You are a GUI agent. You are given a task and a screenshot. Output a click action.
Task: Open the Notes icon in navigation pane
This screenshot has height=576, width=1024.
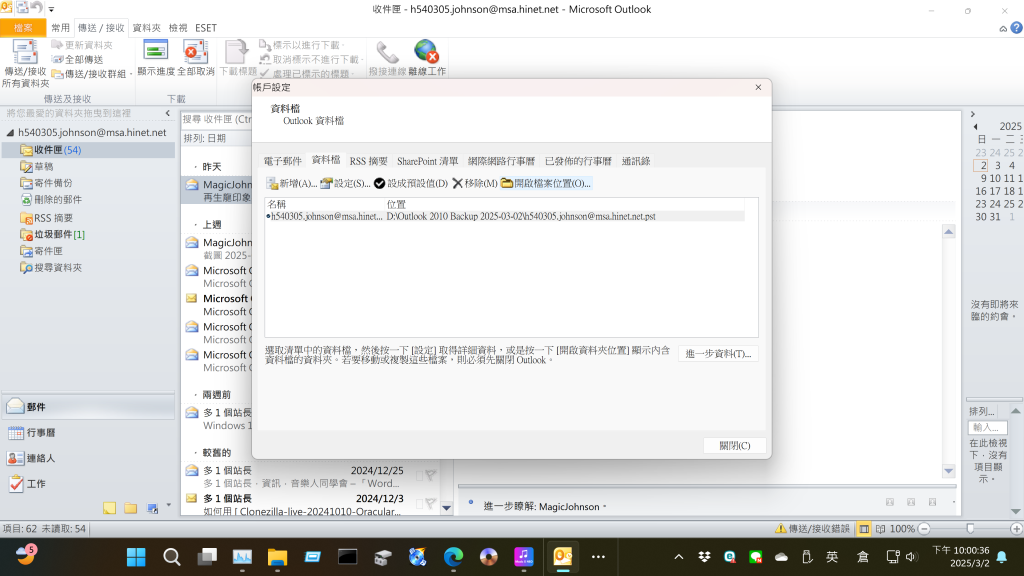[110, 508]
